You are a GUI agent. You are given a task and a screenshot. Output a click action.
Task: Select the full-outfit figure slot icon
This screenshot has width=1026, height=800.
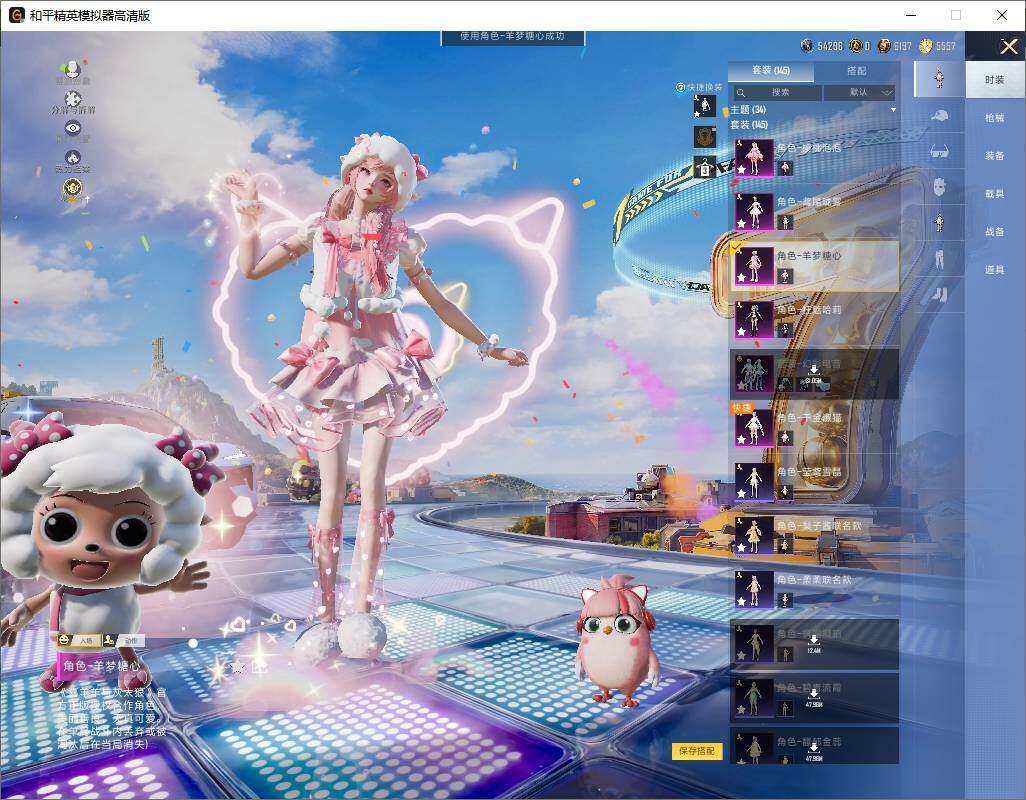pos(939,78)
